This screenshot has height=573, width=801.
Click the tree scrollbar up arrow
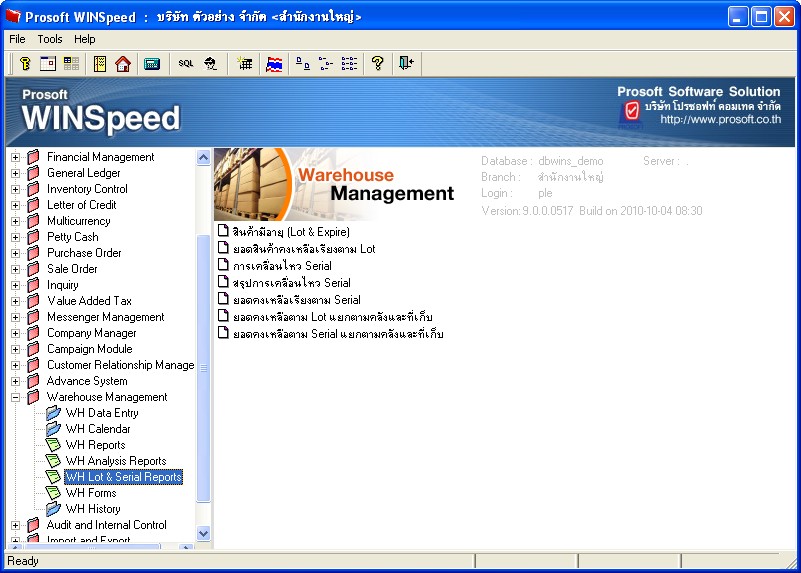point(203,157)
